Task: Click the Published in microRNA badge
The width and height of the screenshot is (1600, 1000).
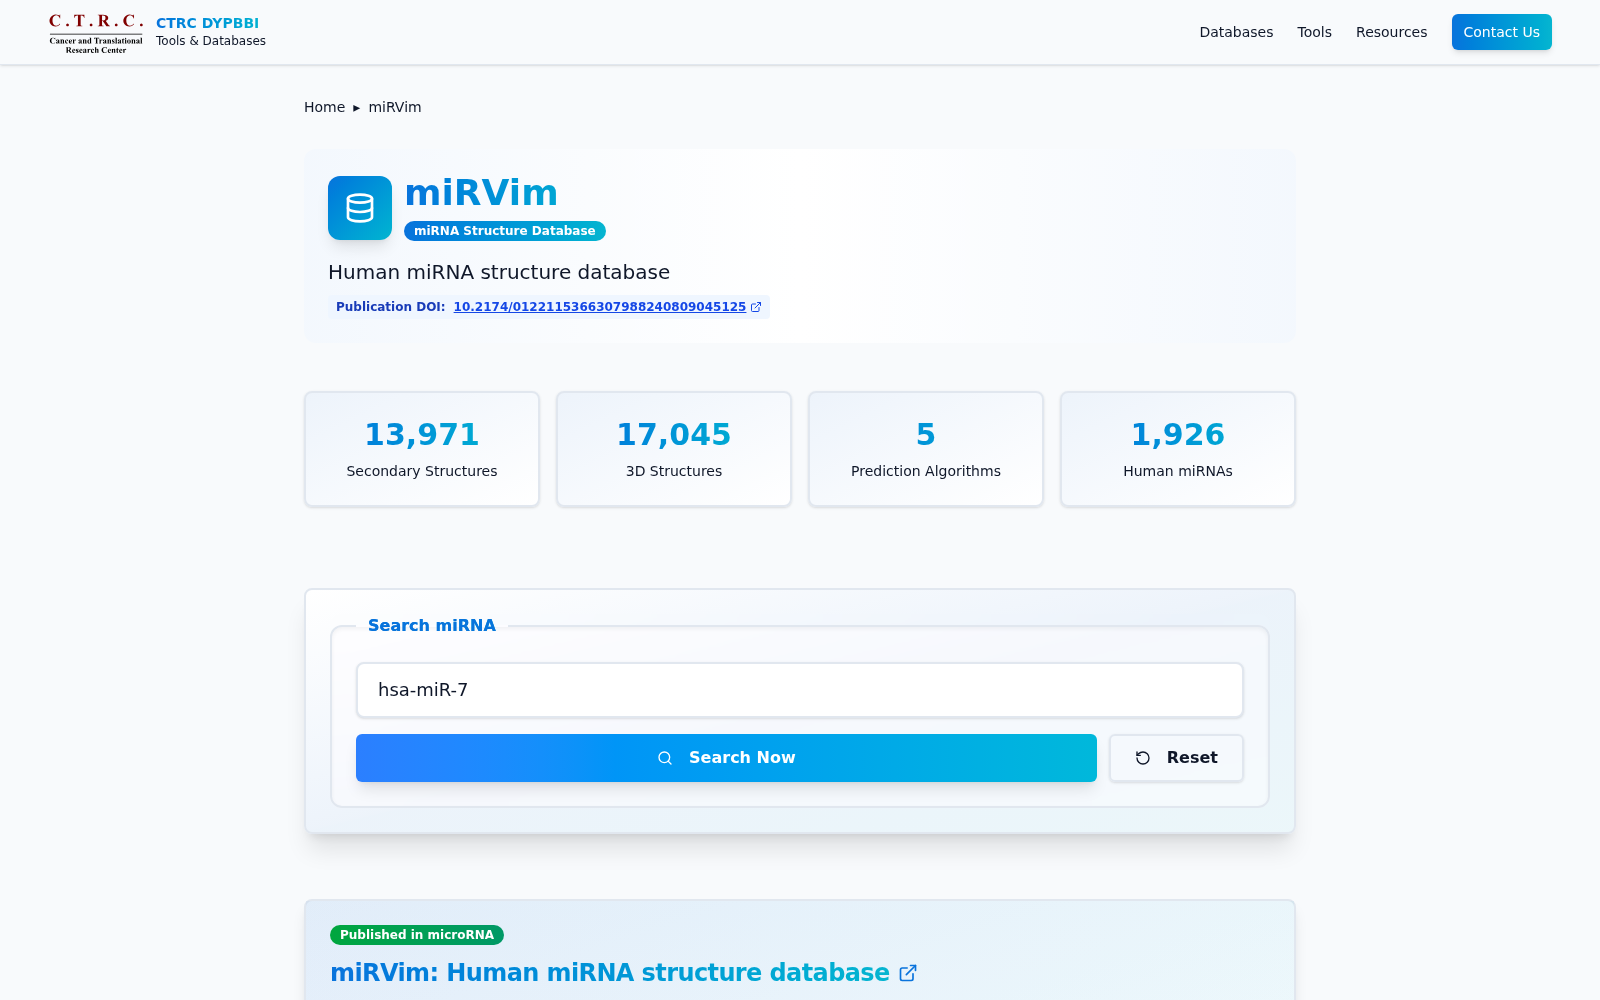Action: point(417,935)
